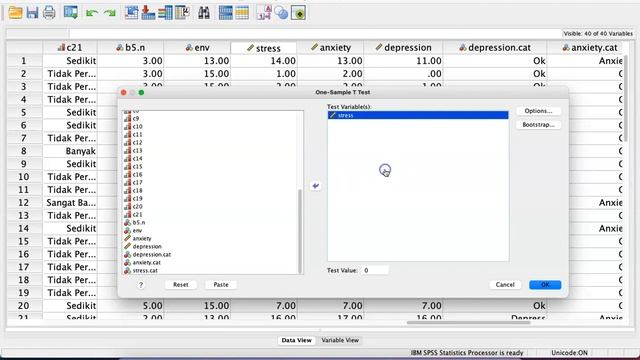Toggle Value Labels toolbar icon
Screen dimensions: 640x360
point(264,13)
